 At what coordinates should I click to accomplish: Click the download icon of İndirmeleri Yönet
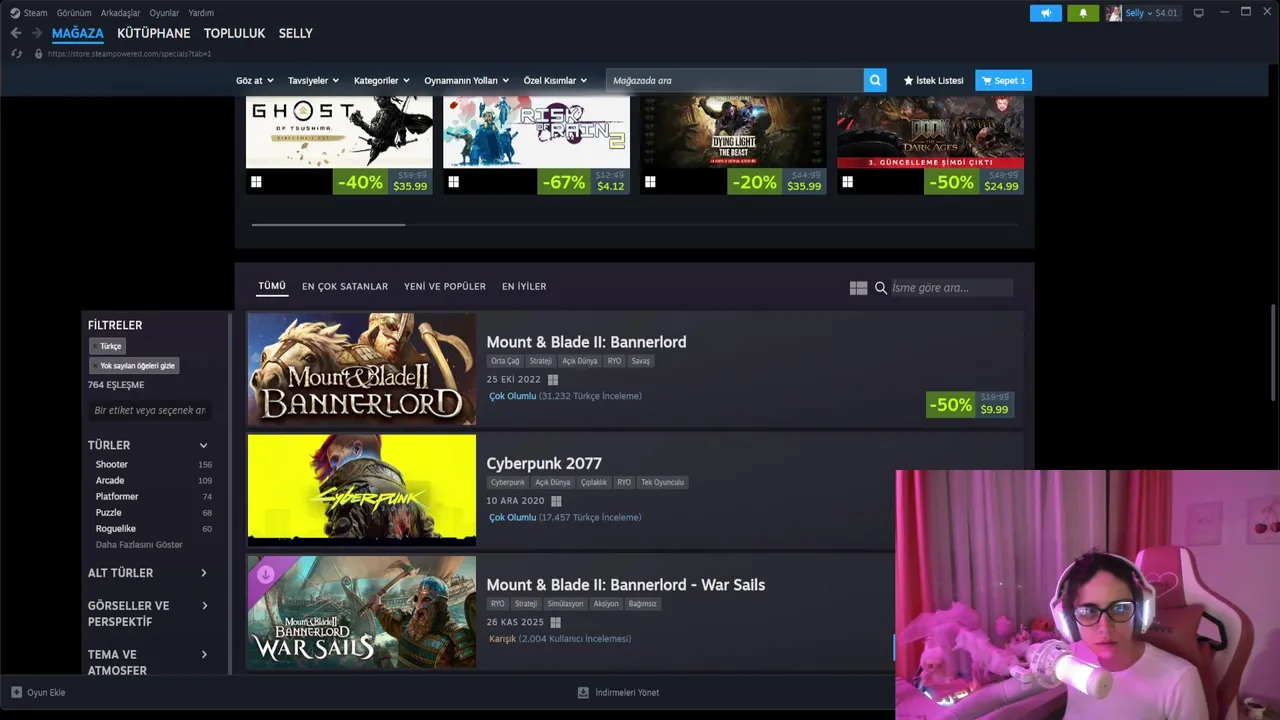pyautogui.click(x=583, y=692)
